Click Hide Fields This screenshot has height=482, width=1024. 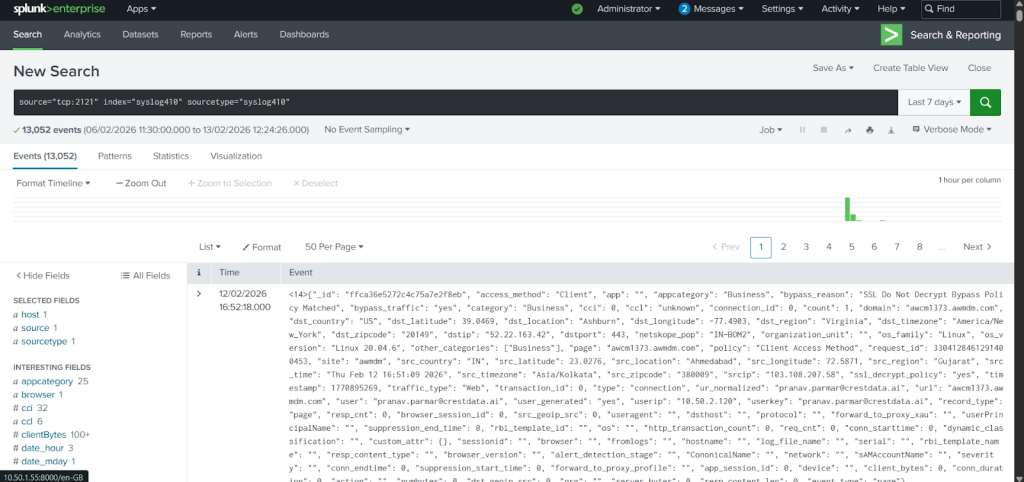(x=42, y=276)
